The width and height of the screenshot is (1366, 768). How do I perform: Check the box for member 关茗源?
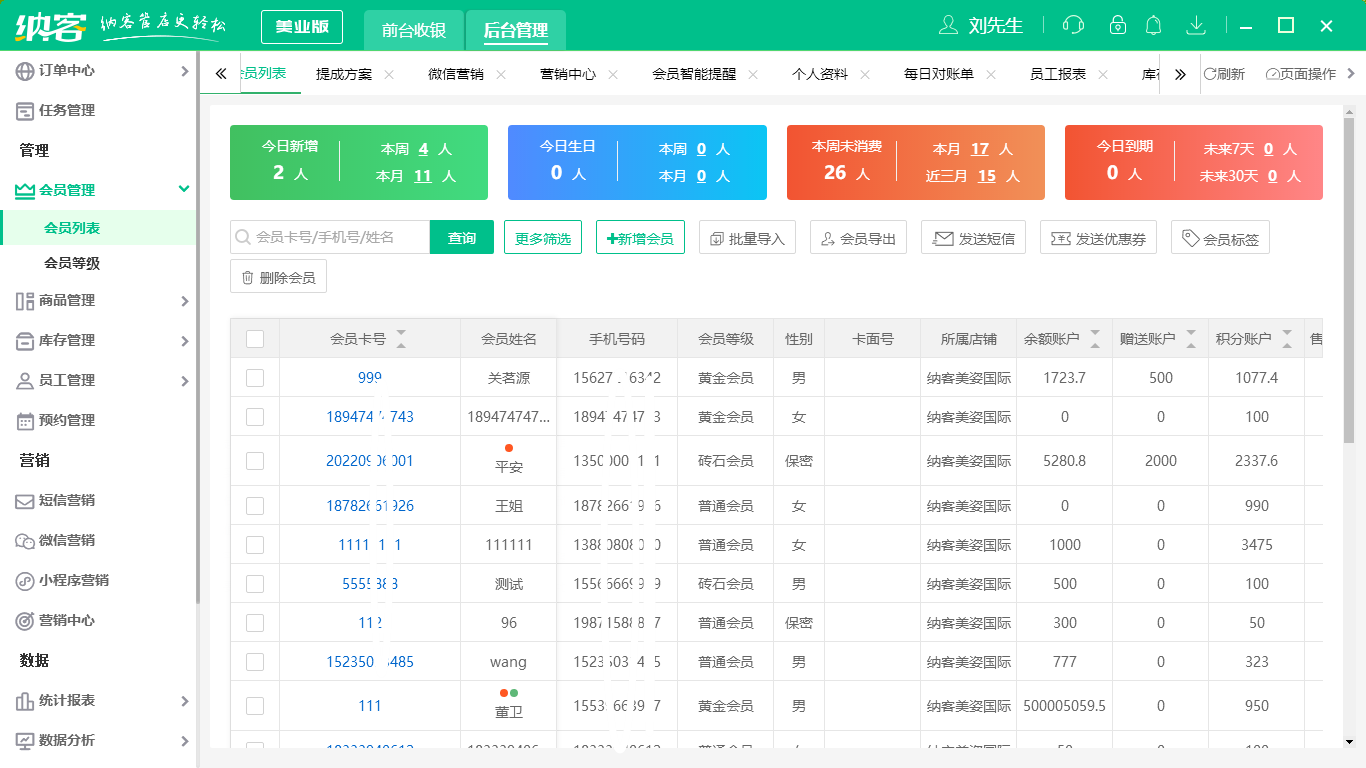coord(255,378)
